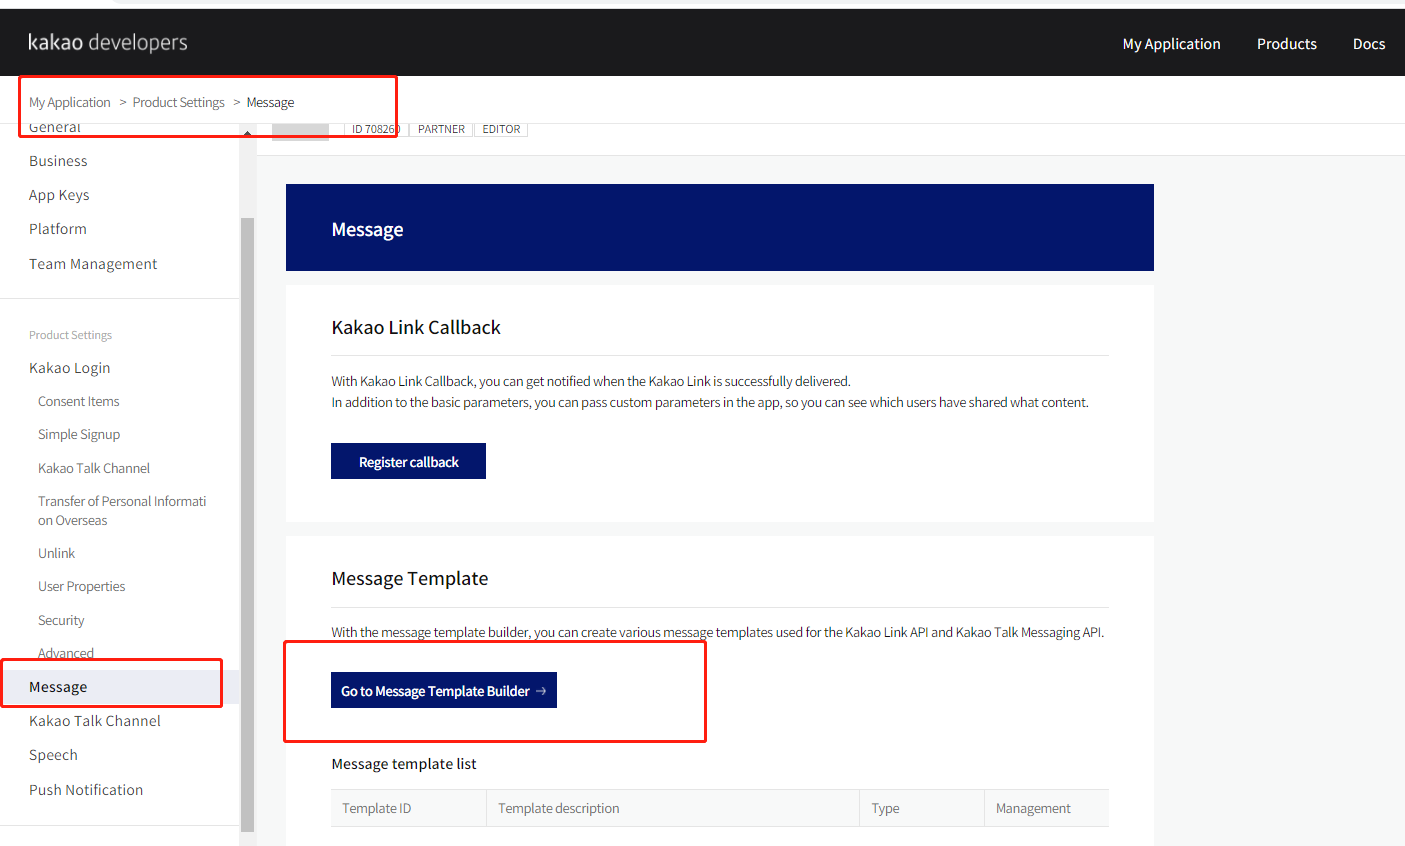The image size is (1405, 846).
Task: Click the ID 708260 label
Action: coord(375,129)
